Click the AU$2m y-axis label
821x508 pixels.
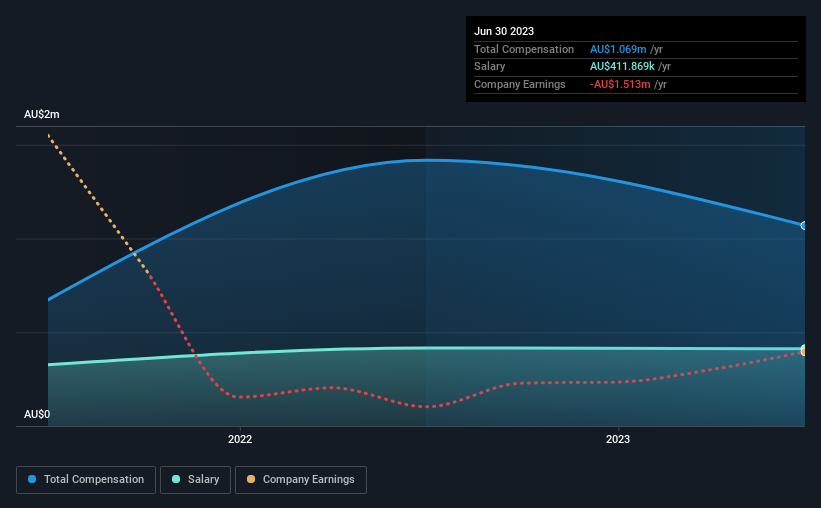pyautogui.click(x=42, y=114)
